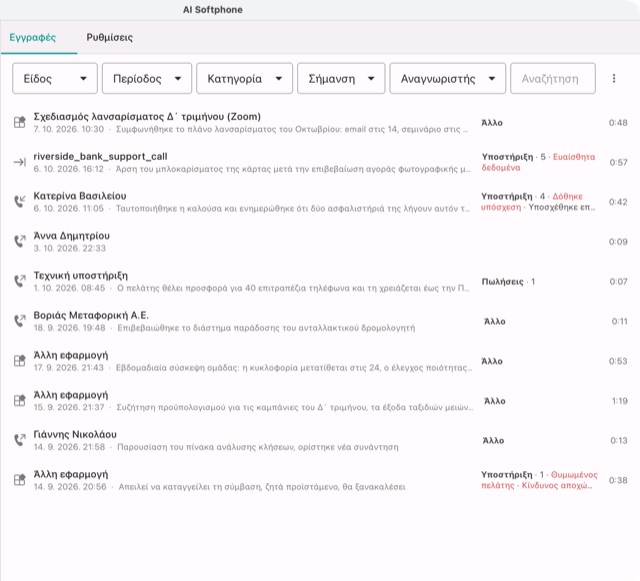Click the Ευαίσθητα δεδομένα red tag
This screenshot has width=640, height=581.
click(538, 162)
